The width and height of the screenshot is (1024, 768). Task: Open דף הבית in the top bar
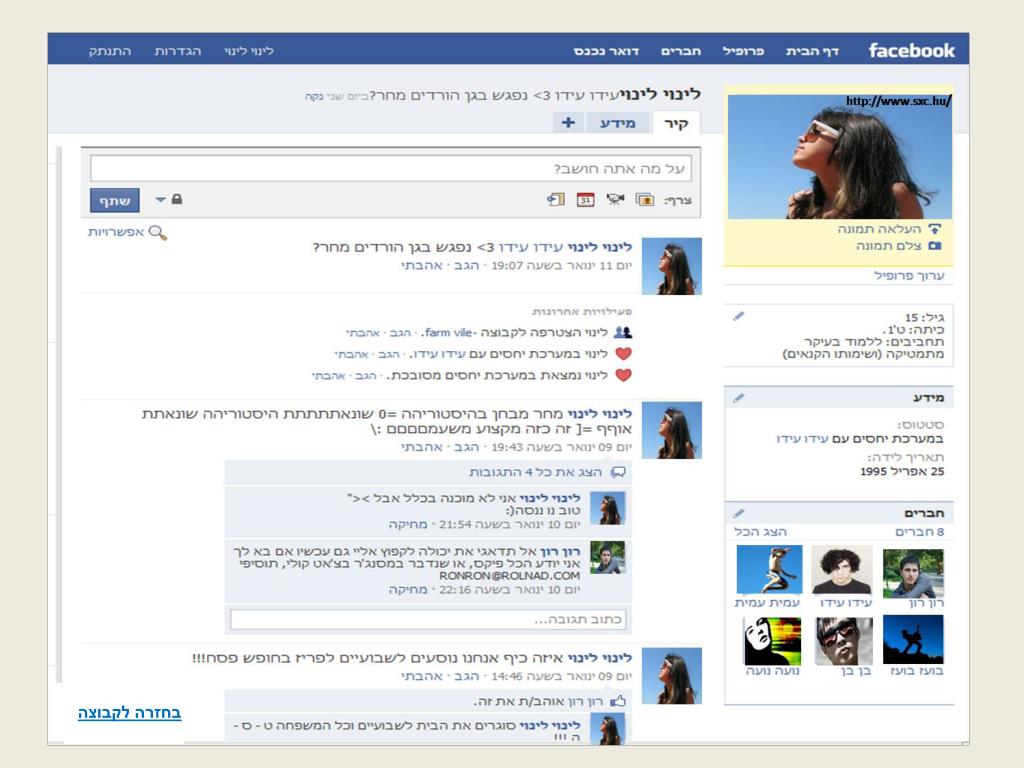coord(812,51)
